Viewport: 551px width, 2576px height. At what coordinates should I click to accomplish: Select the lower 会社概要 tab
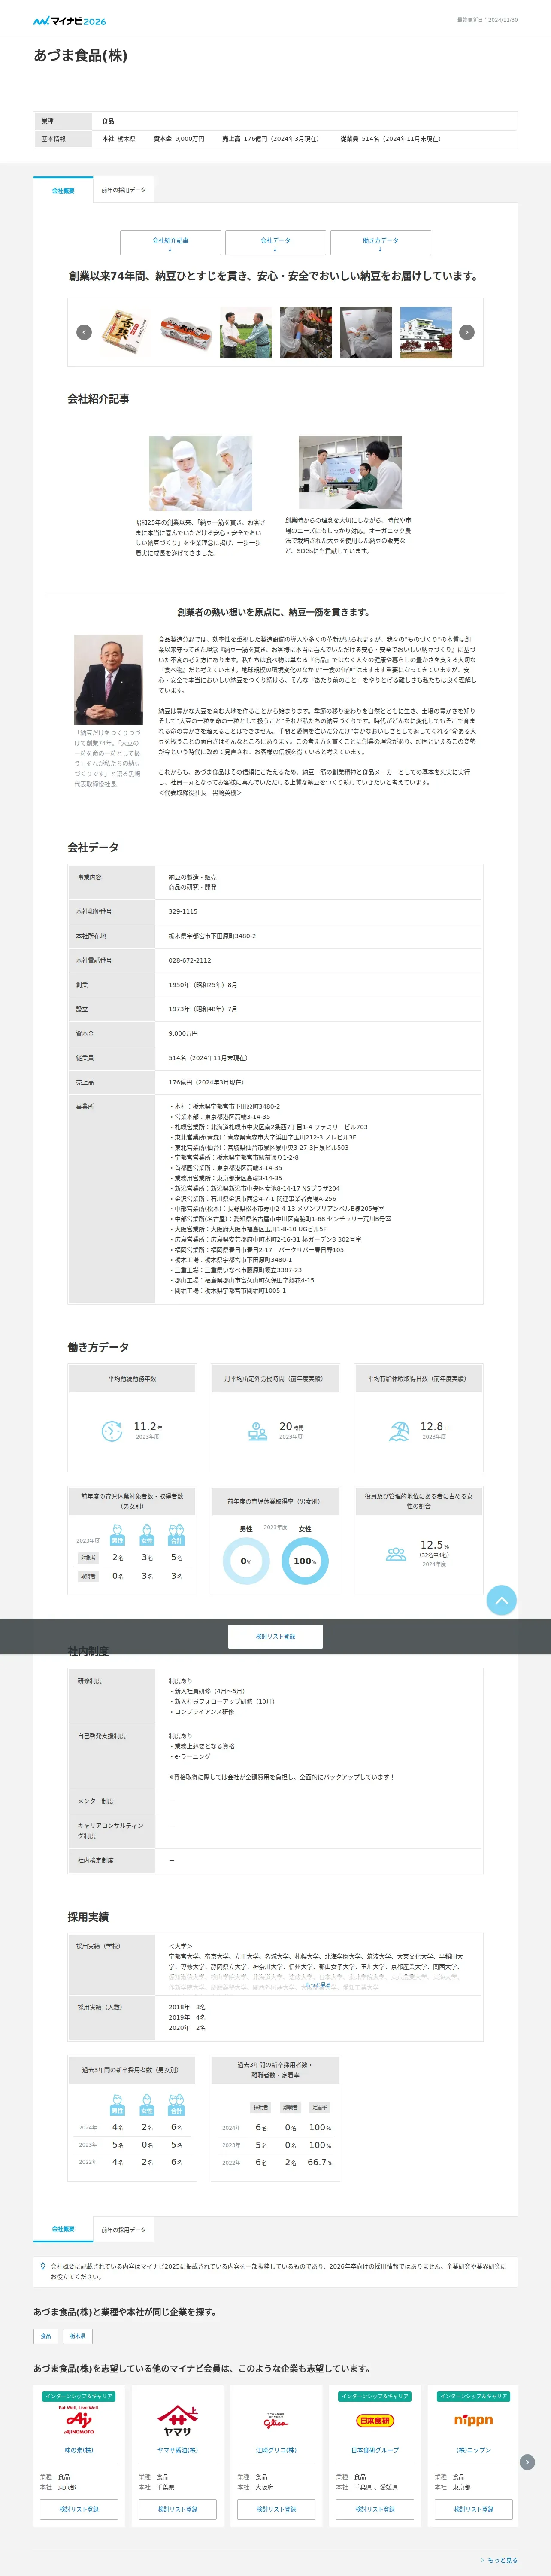pyautogui.click(x=63, y=2229)
